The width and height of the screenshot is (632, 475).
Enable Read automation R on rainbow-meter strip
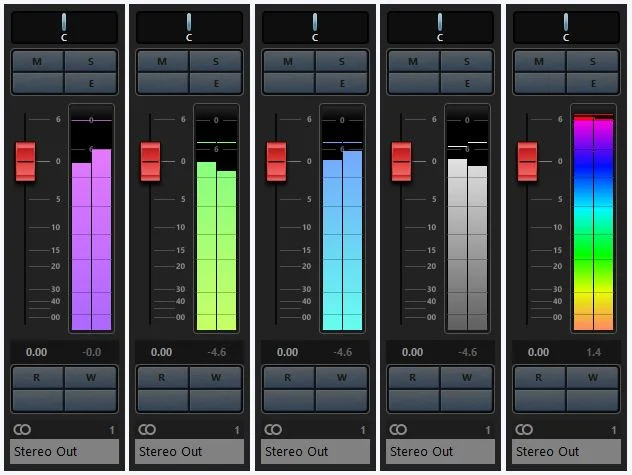pyautogui.click(x=540, y=378)
